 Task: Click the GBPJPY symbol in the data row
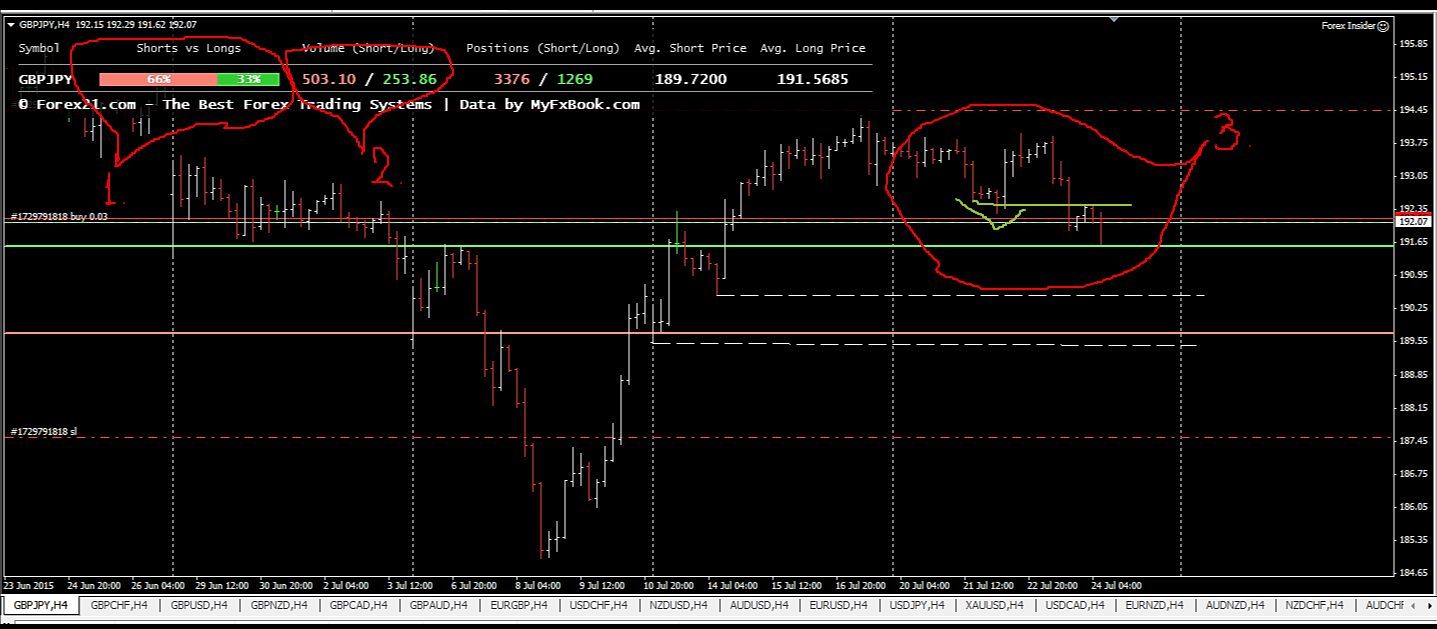45,79
